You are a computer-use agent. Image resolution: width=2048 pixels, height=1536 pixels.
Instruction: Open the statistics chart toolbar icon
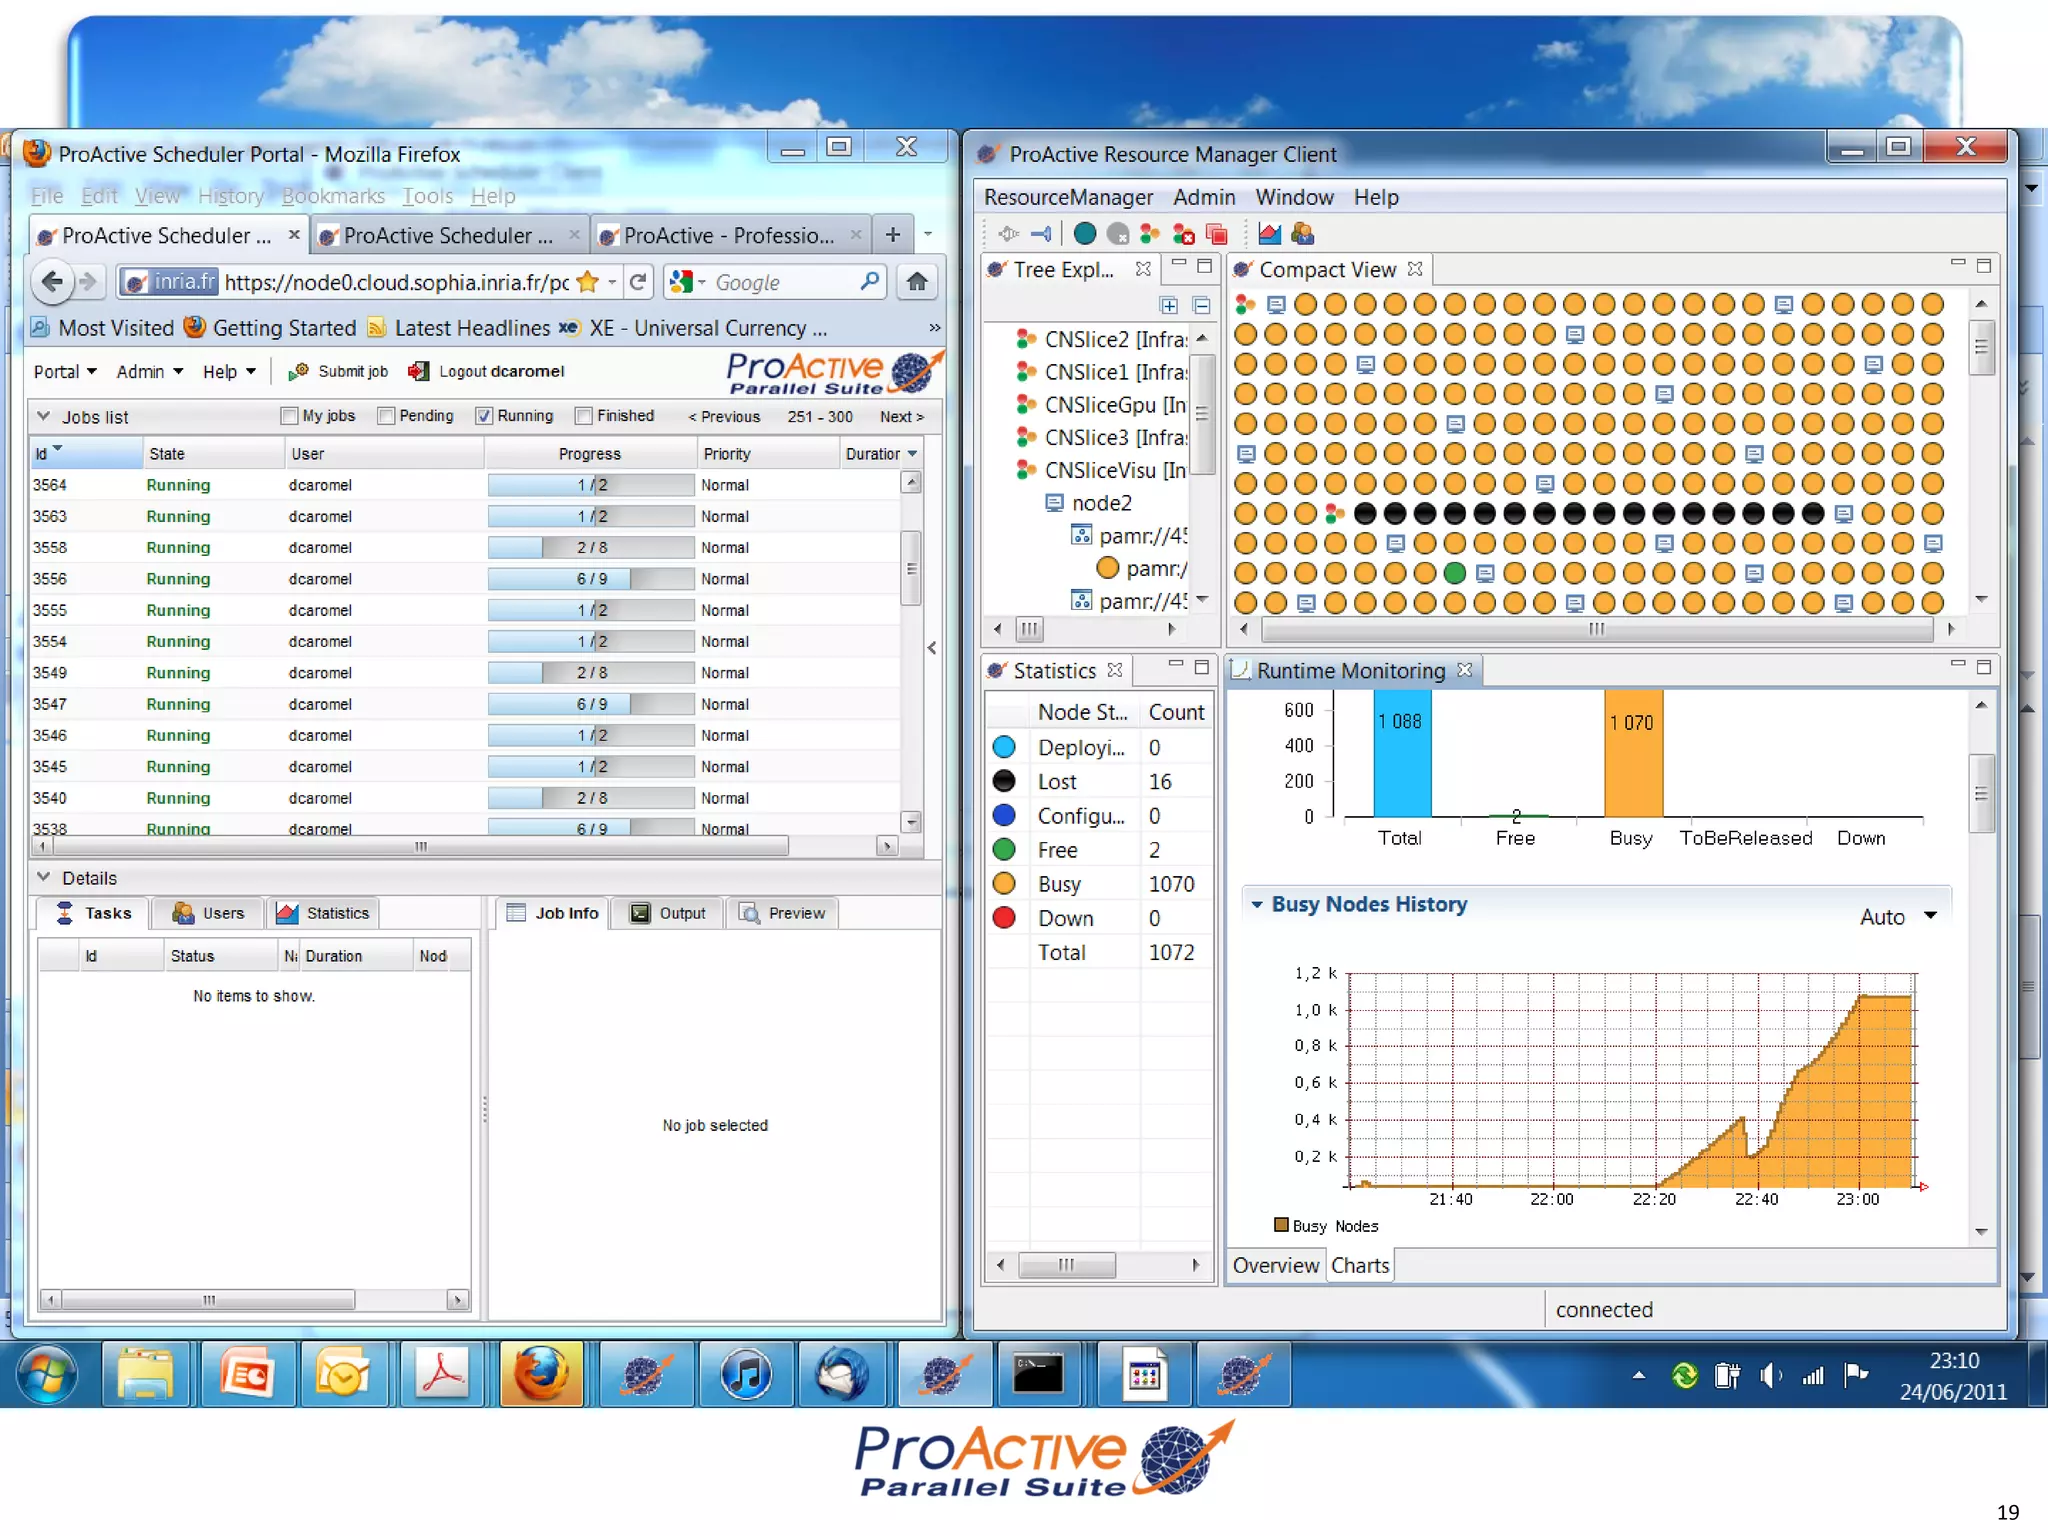[1269, 234]
